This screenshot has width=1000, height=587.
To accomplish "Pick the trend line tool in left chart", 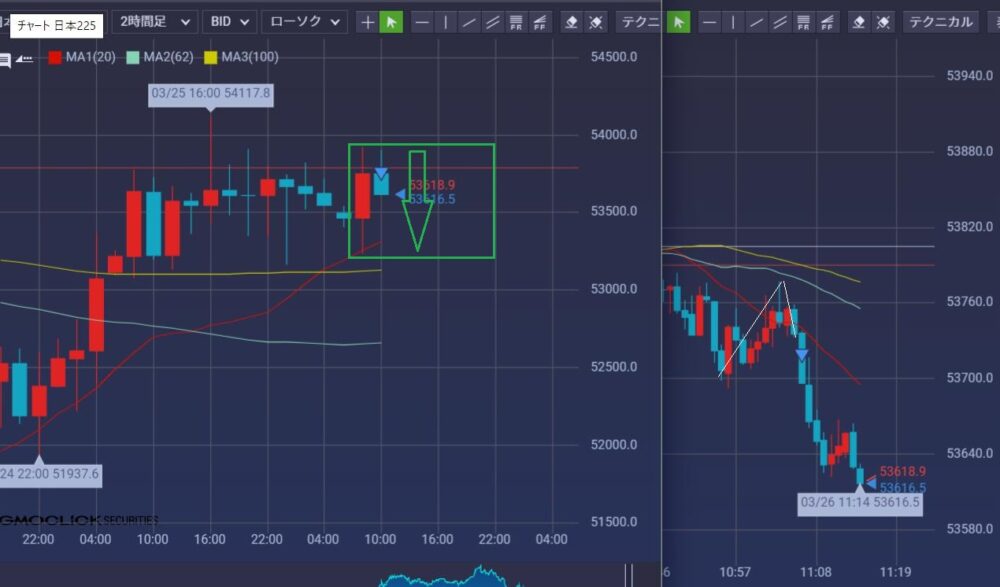I will [x=469, y=22].
